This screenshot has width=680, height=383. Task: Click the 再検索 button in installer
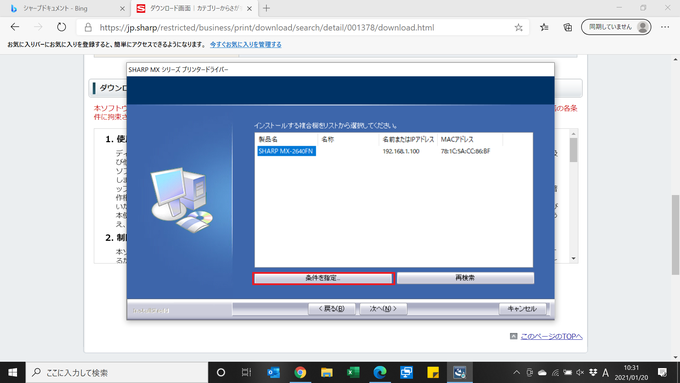pyautogui.click(x=465, y=278)
